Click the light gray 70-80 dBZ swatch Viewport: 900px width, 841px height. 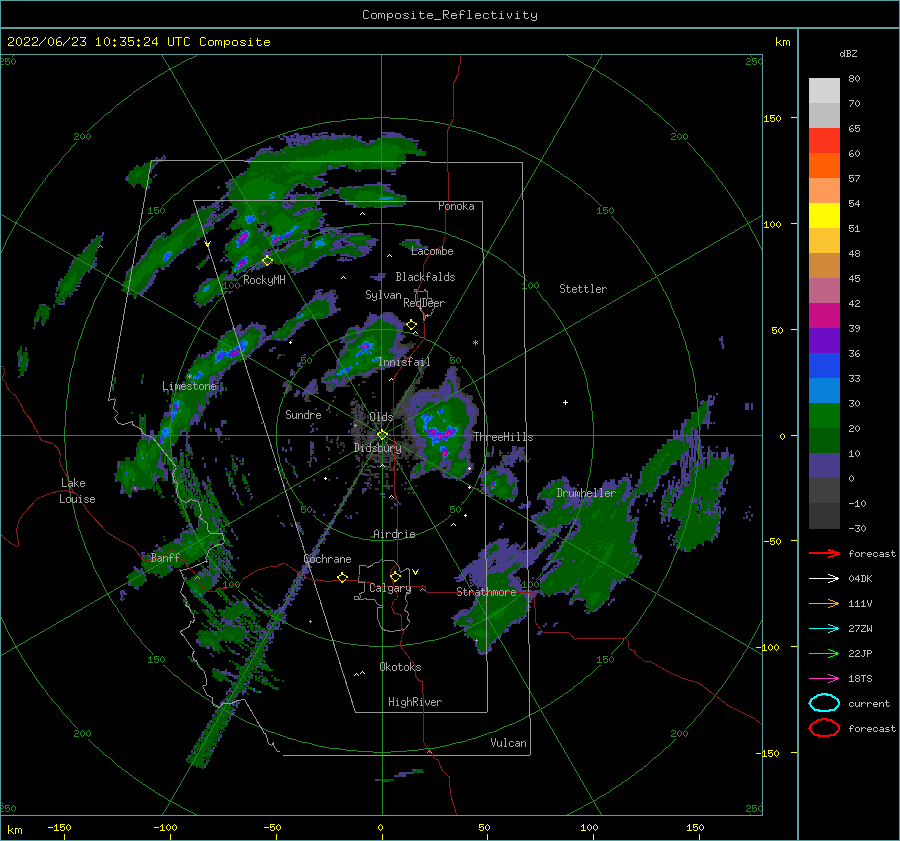coord(824,91)
